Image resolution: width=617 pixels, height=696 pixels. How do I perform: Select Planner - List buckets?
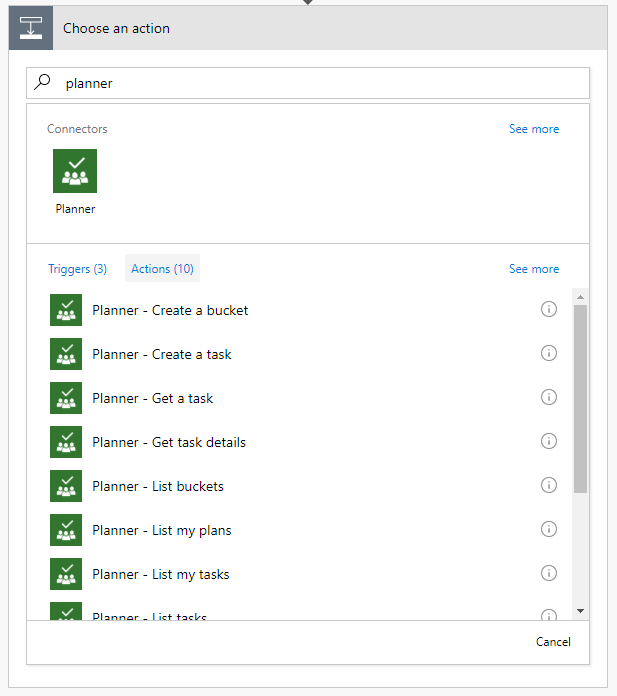tap(158, 486)
